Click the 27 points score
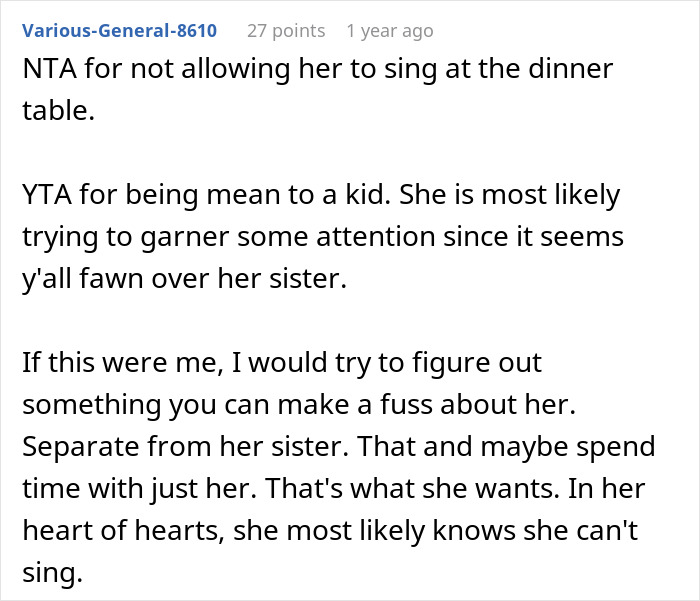 tap(286, 31)
